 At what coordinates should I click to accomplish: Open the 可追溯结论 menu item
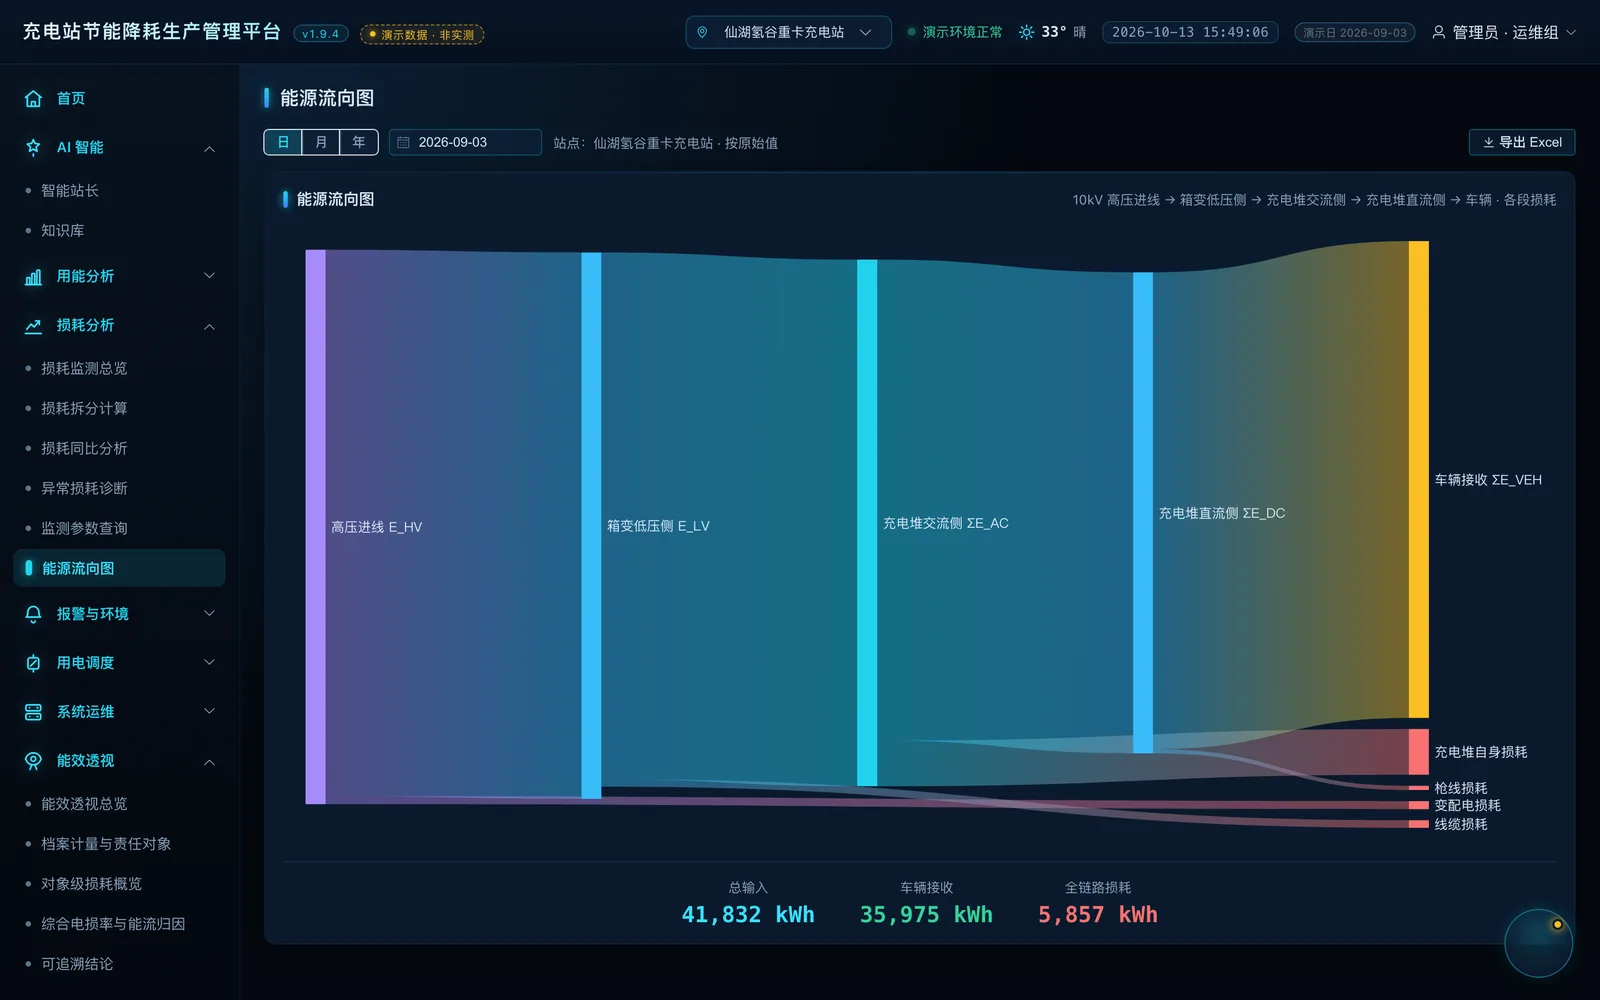[119, 964]
